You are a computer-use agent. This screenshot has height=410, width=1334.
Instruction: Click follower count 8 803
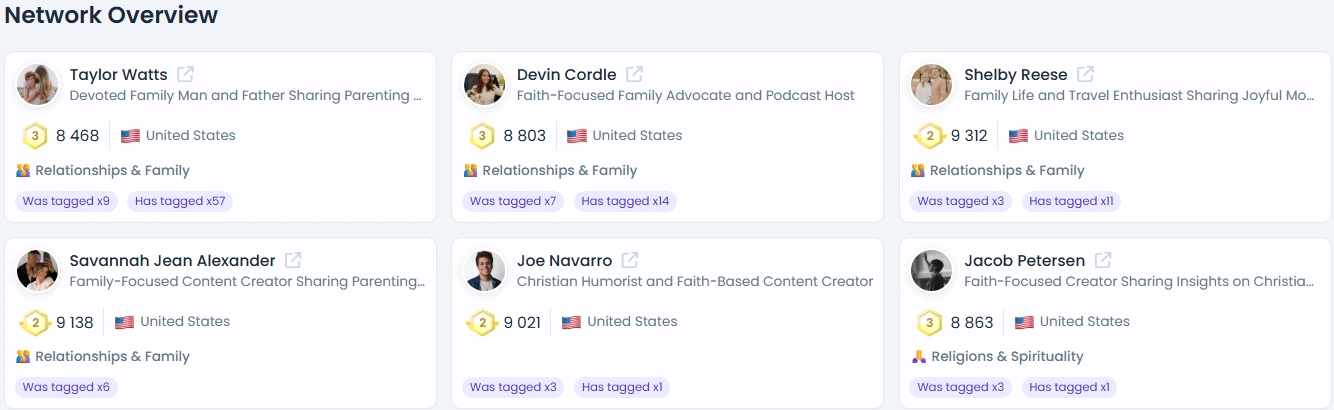[525, 136]
